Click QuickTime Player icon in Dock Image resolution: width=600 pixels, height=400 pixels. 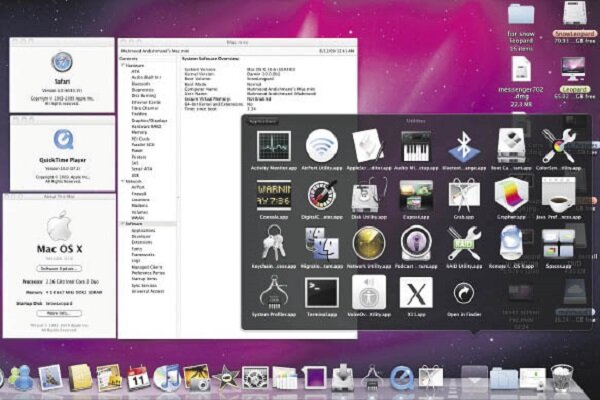coord(401,378)
